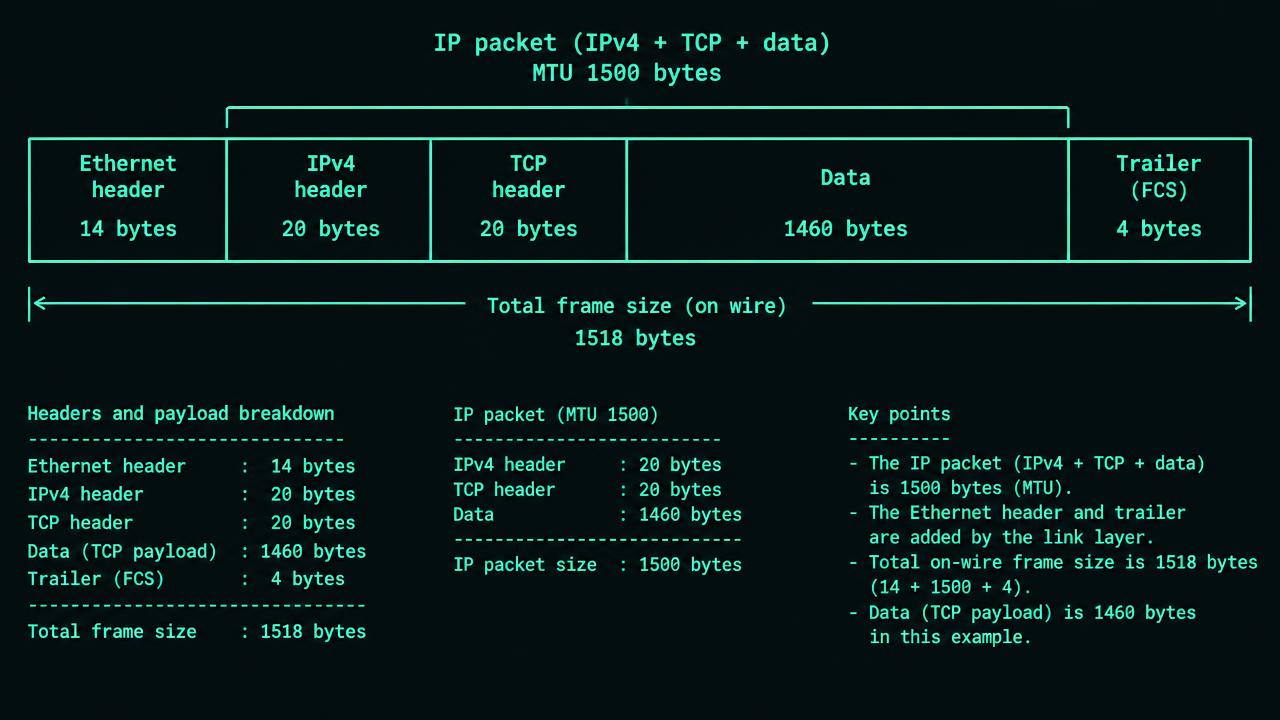Viewport: 1280px width, 720px height.
Task: Click the "Trailer (FCS) : 4 bytes" row
Action: pyautogui.click(x=186, y=579)
